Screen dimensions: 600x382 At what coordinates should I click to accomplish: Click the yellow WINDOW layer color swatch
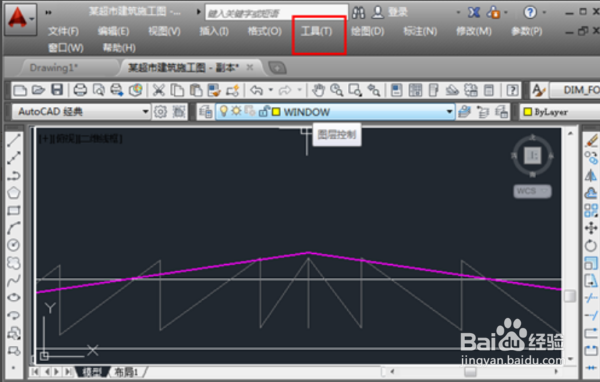click(x=276, y=112)
